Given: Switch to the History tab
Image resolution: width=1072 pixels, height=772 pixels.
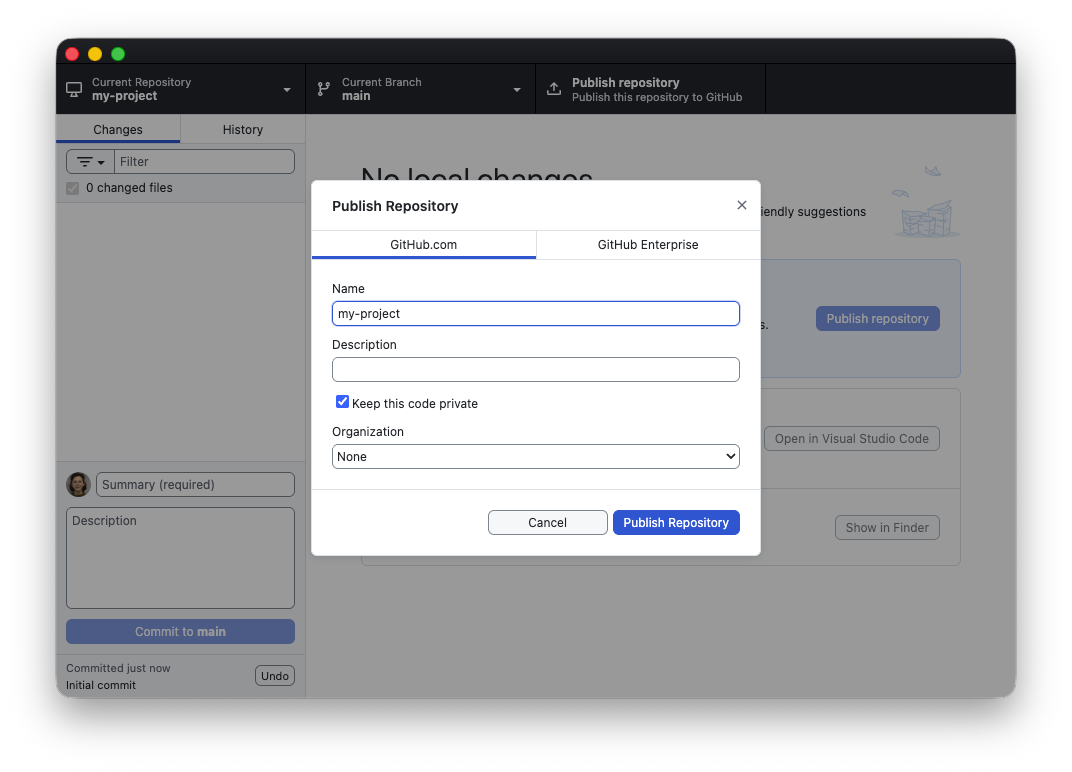Looking at the screenshot, I should pos(242,130).
